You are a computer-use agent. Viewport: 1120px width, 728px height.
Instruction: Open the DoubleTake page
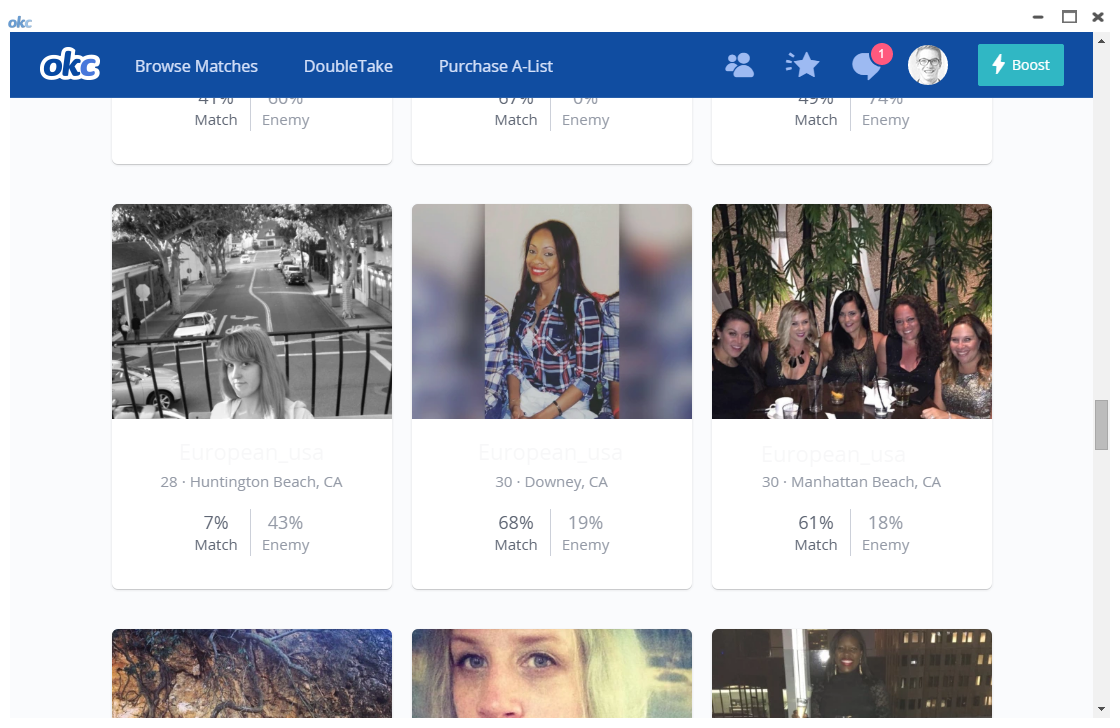(349, 66)
